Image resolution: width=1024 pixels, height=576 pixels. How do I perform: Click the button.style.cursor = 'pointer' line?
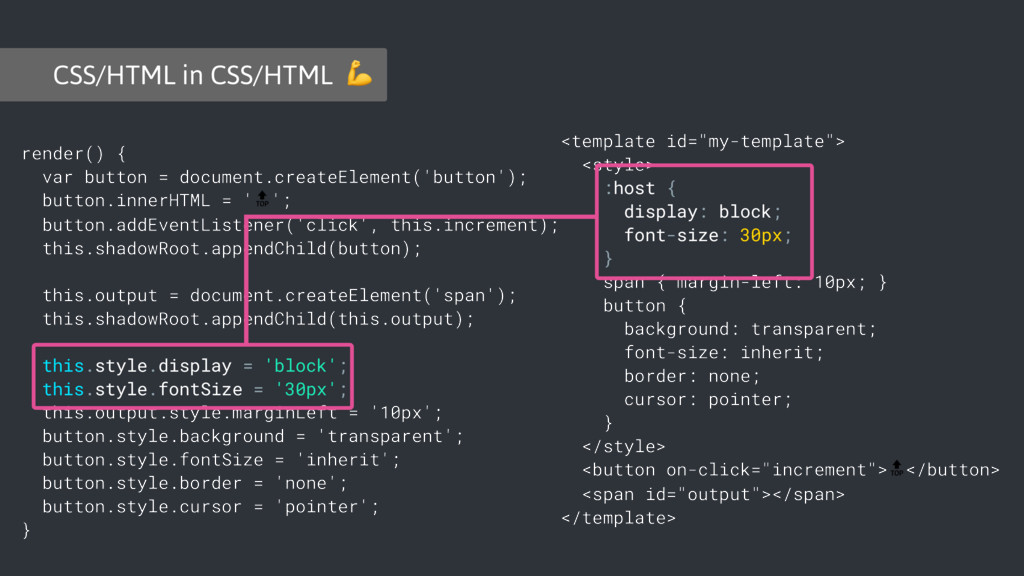(x=210, y=507)
